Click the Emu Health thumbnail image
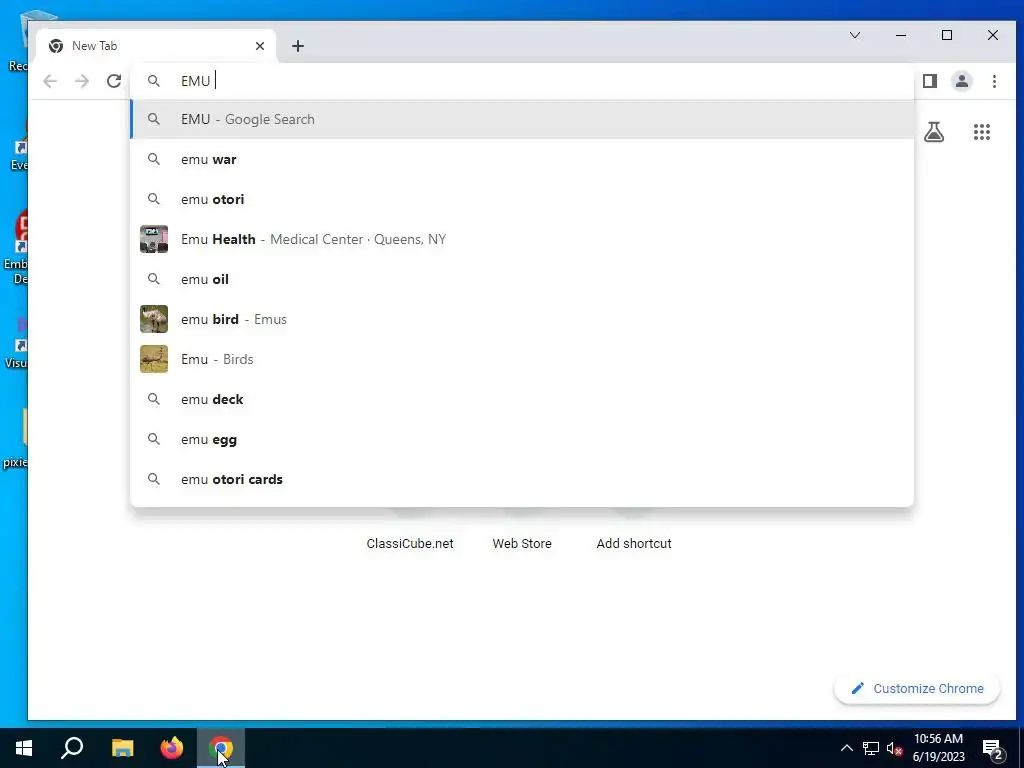Screen dimensions: 1024x768 pos(154,239)
